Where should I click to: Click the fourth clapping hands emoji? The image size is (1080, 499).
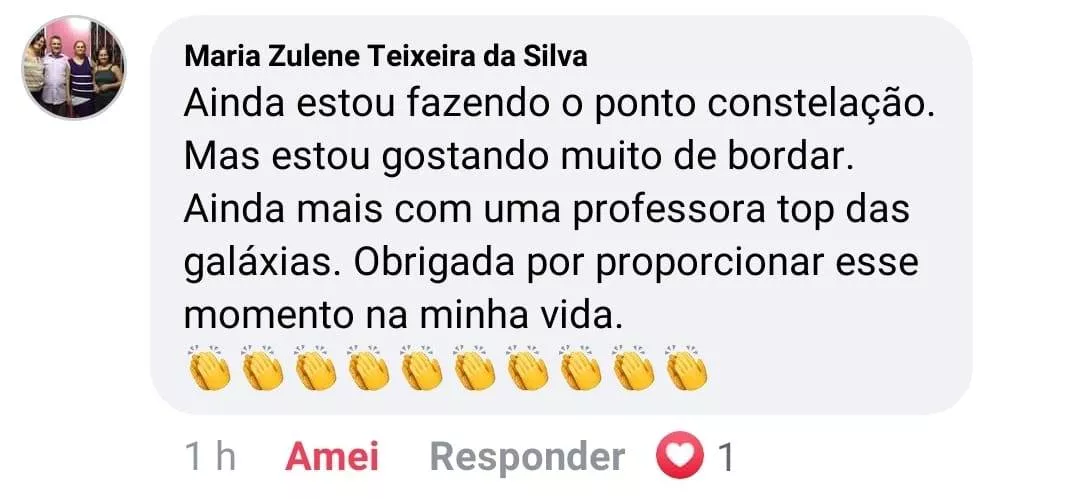(368, 367)
